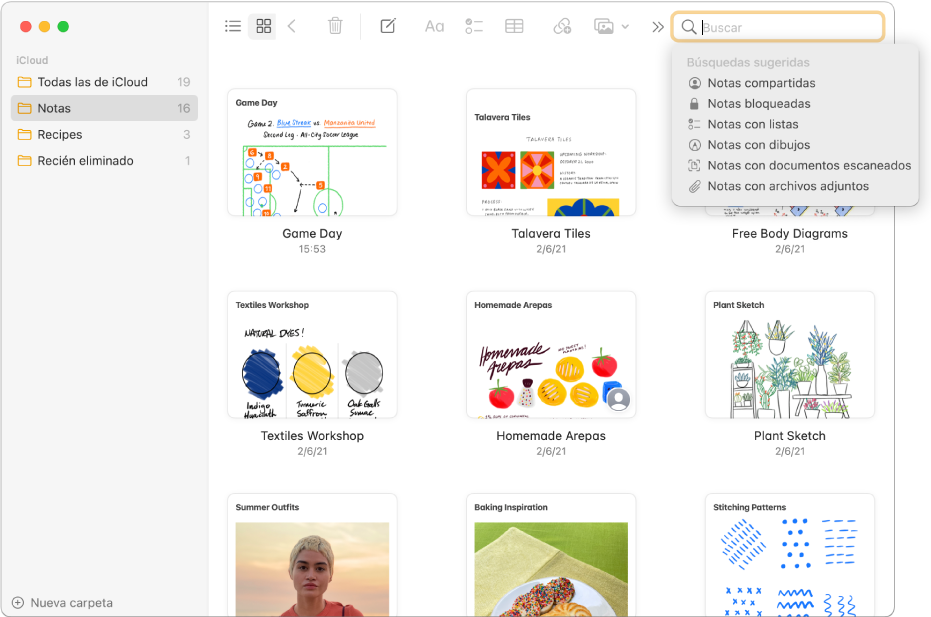Click the back chevron in toolbar
The height and width of the screenshot is (617, 931).
(292, 26)
